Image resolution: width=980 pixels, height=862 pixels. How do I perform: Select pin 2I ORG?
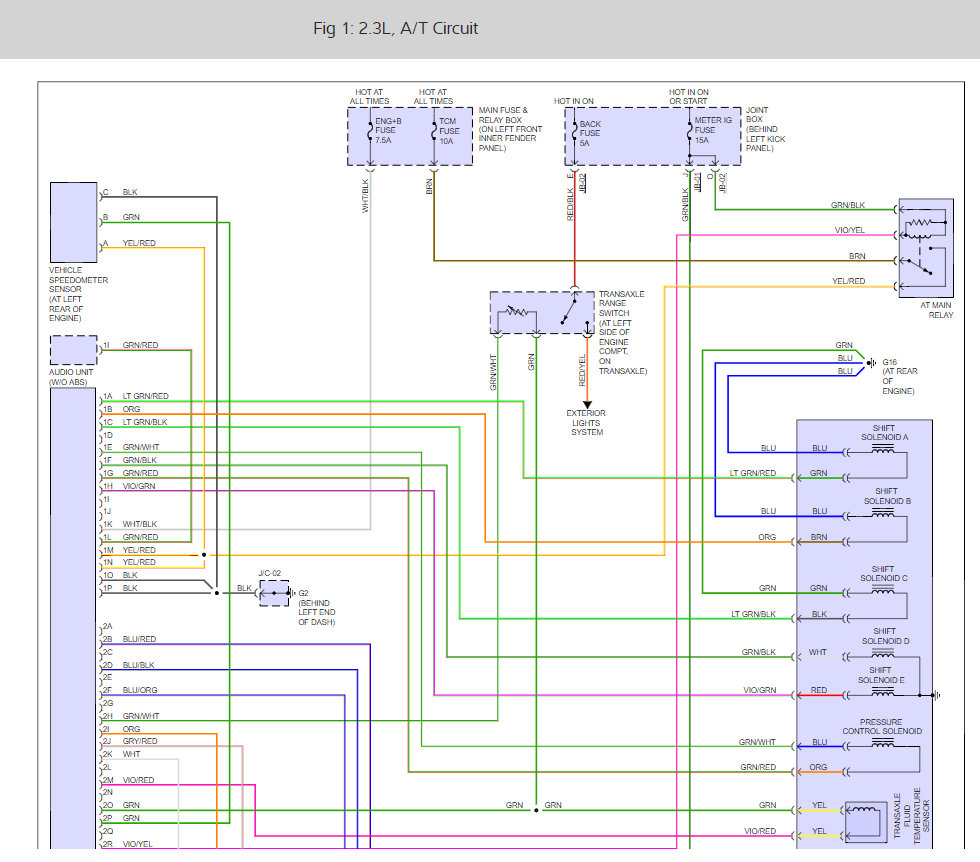coord(122,729)
